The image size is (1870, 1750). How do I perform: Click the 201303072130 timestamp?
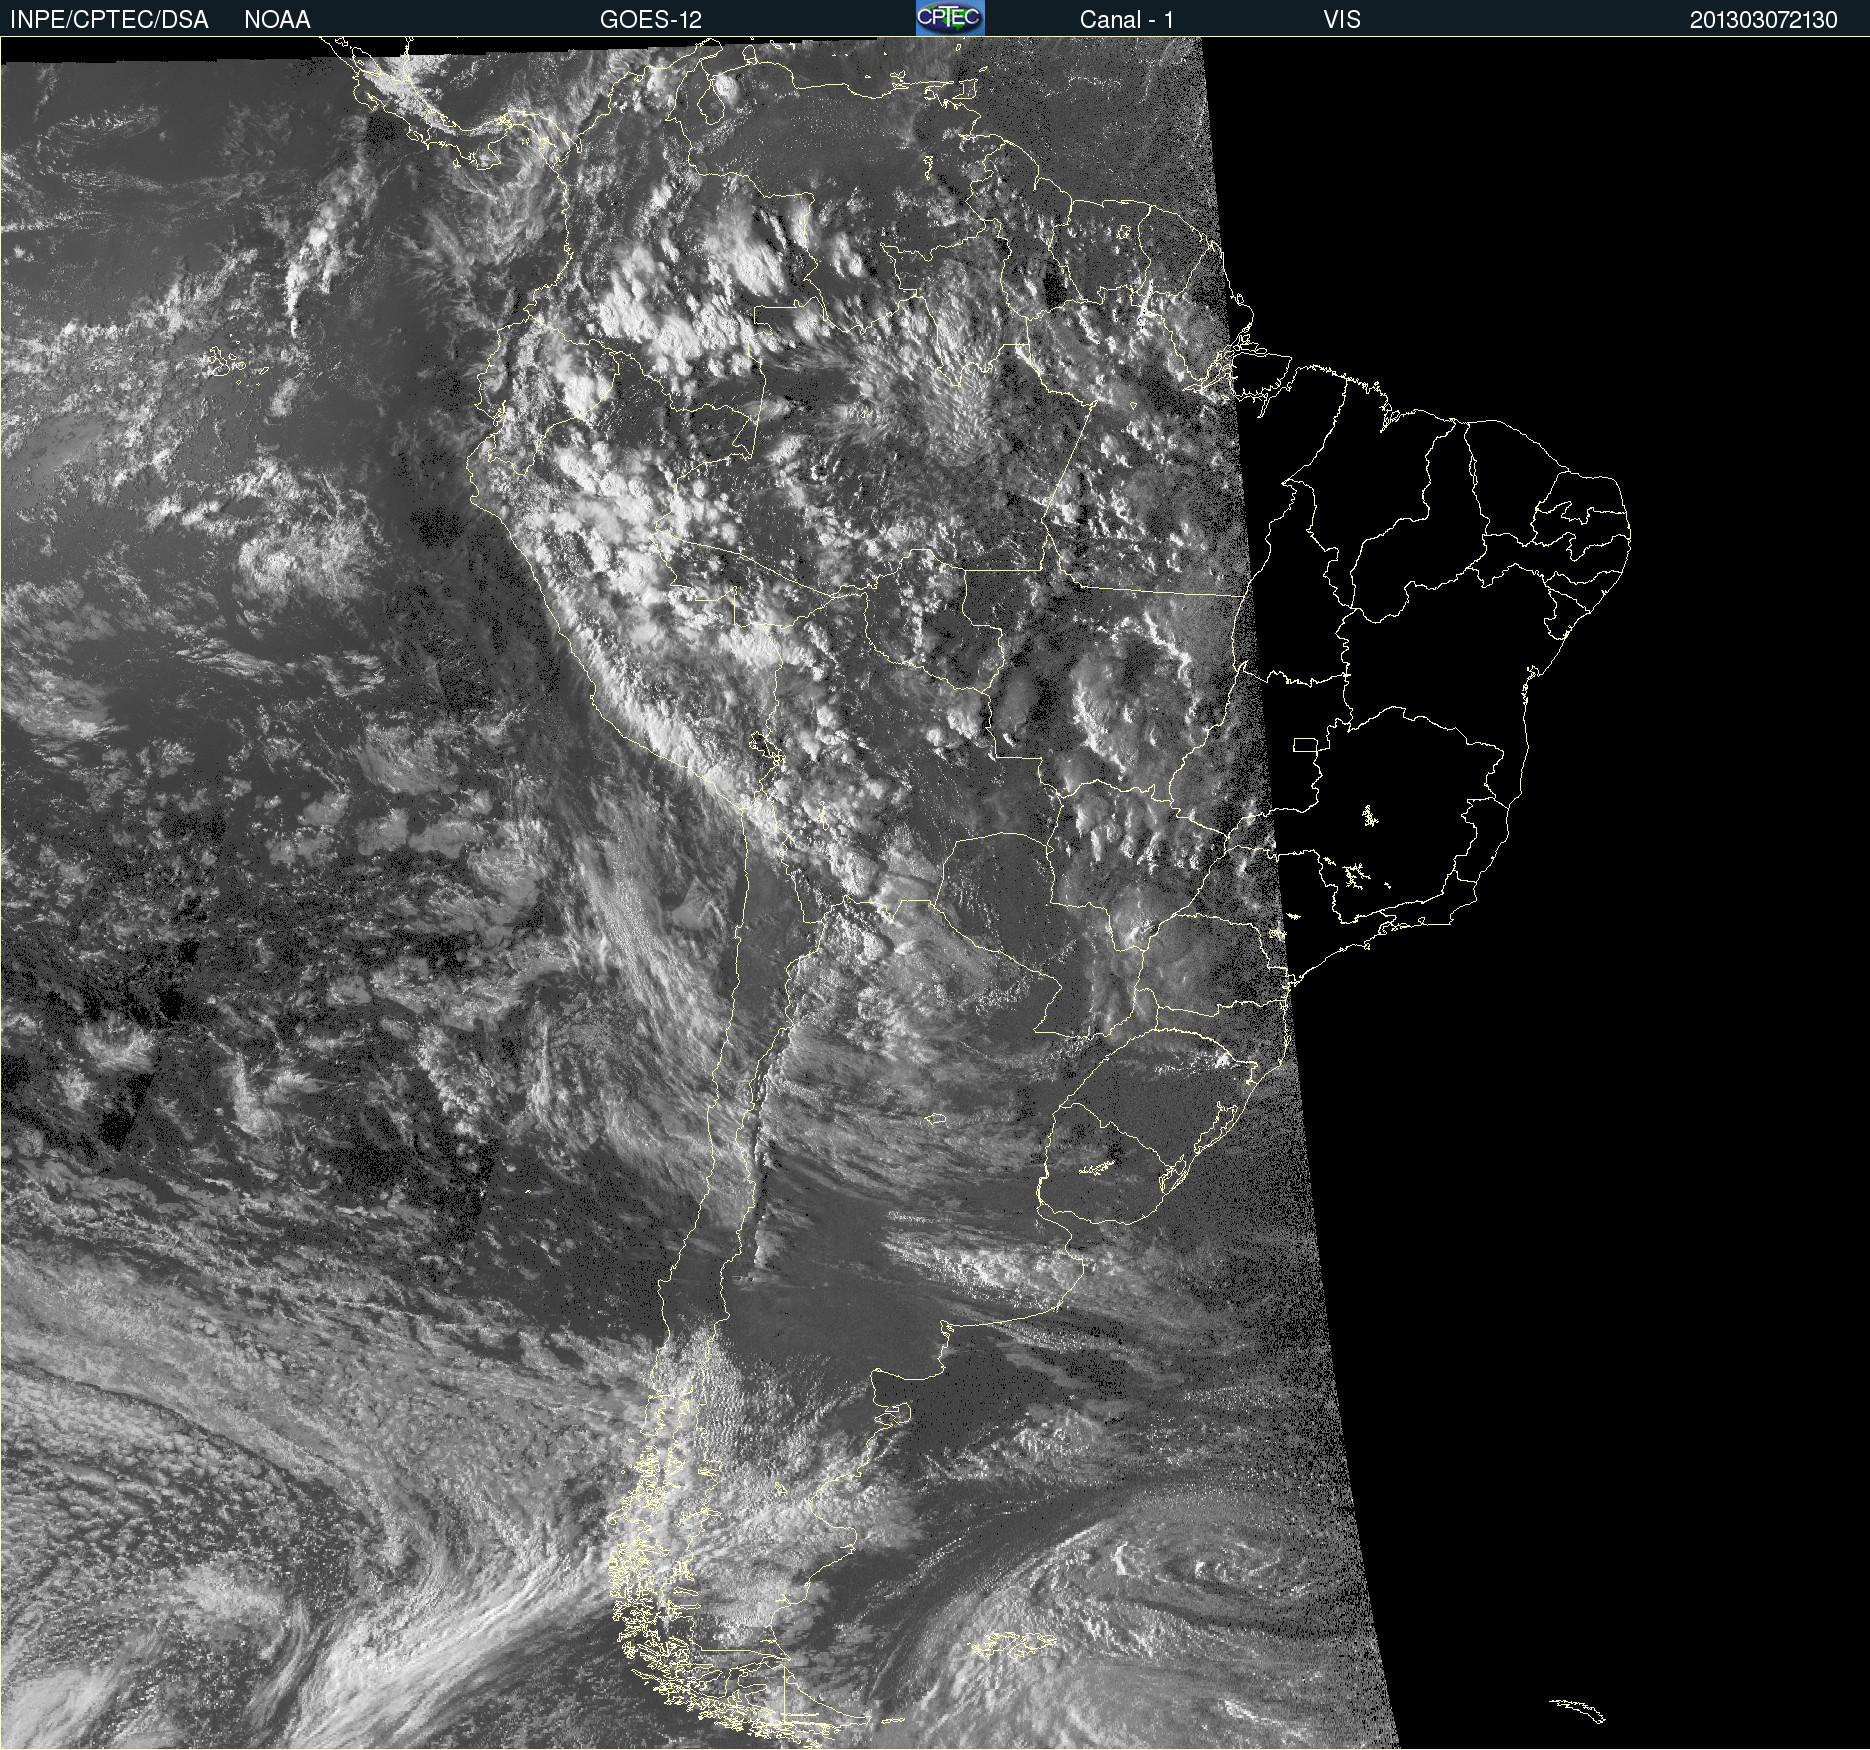pyautogui.click(x=1763, y=20)
